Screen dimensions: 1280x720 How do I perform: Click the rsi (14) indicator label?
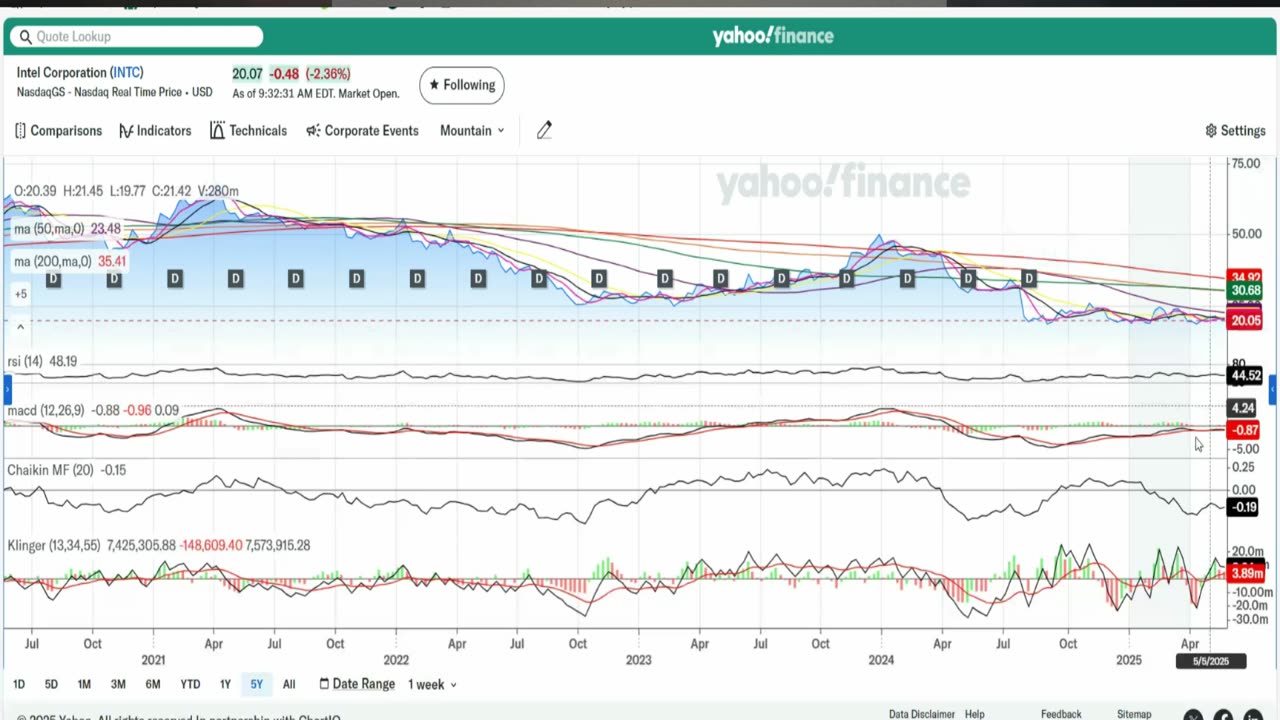pyautogui.click(x=27, y=362)
